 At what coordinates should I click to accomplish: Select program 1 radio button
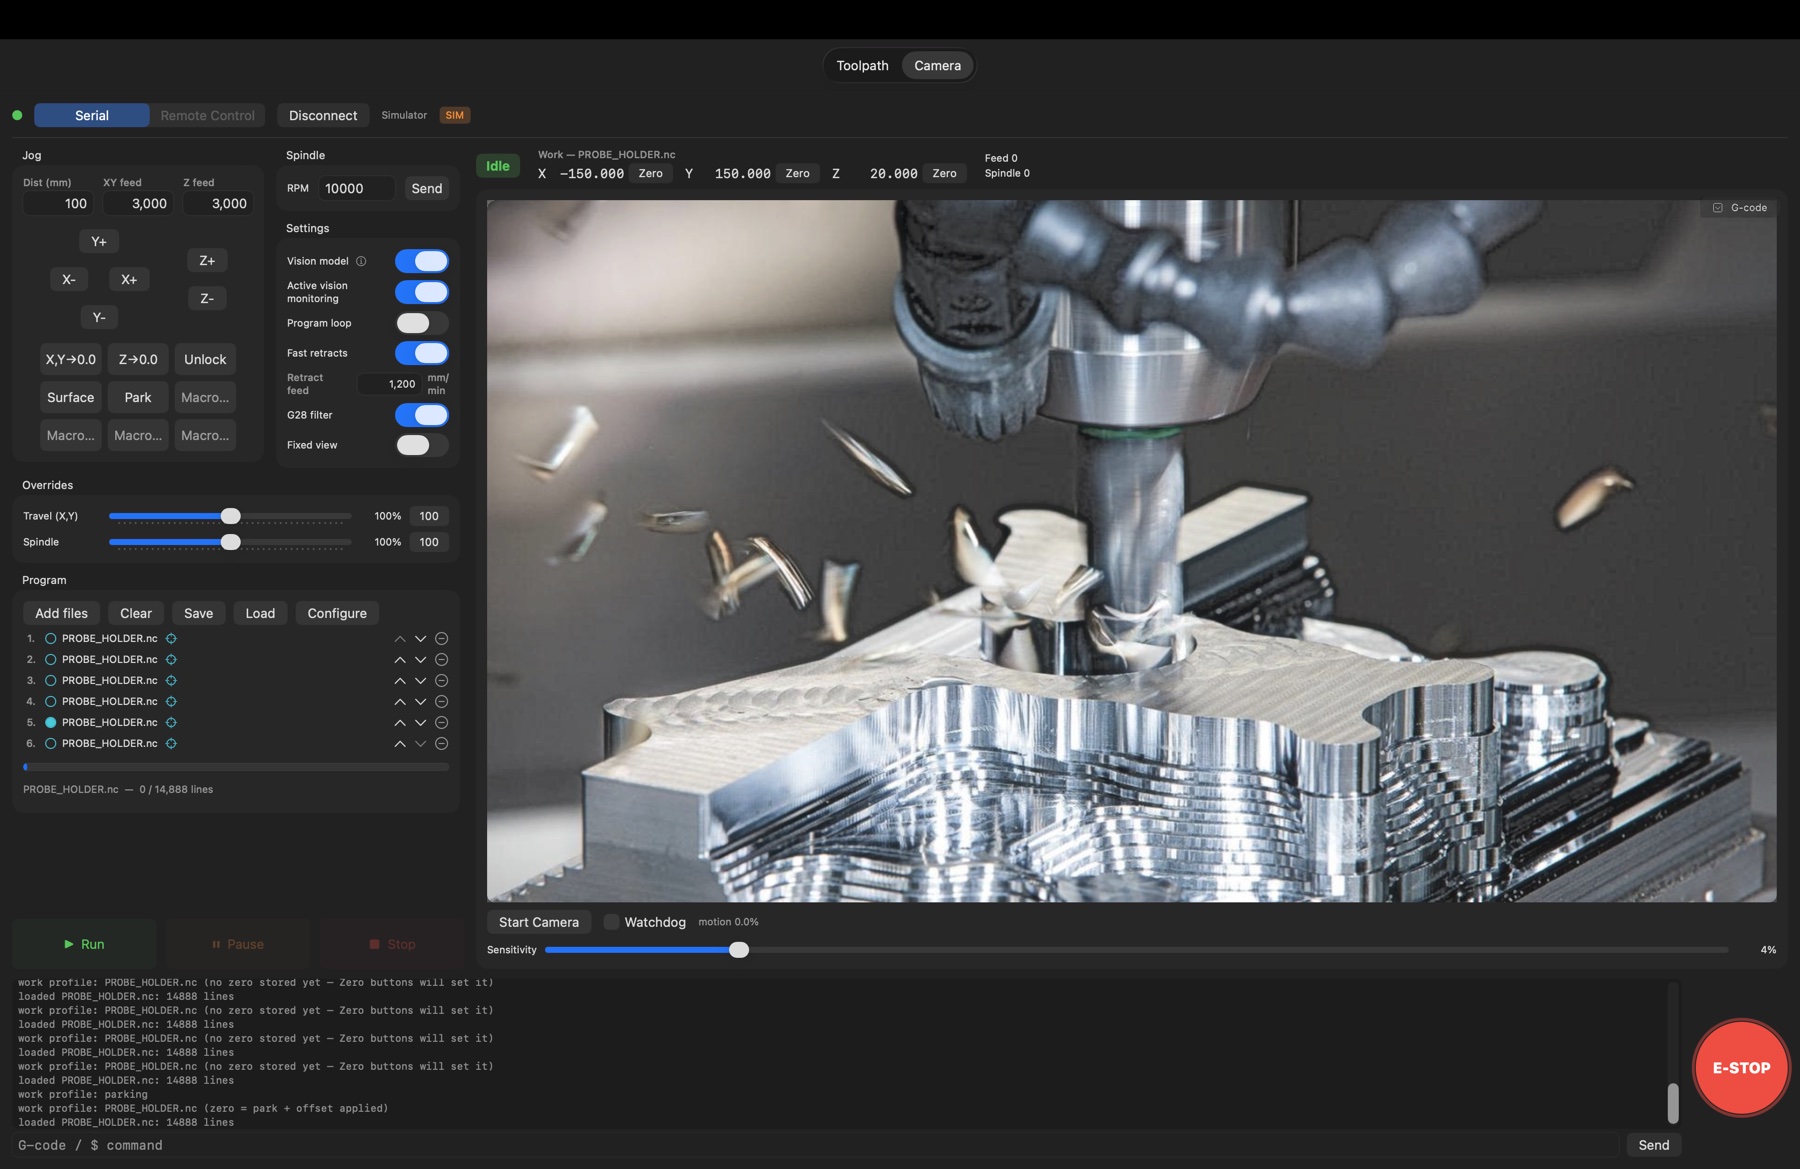[51, 639]
